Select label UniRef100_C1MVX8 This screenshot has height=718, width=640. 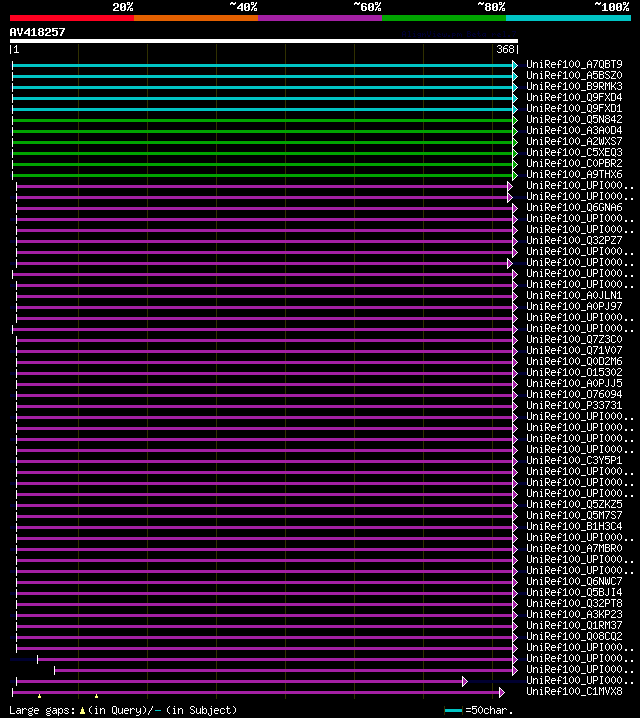point(574,691)
